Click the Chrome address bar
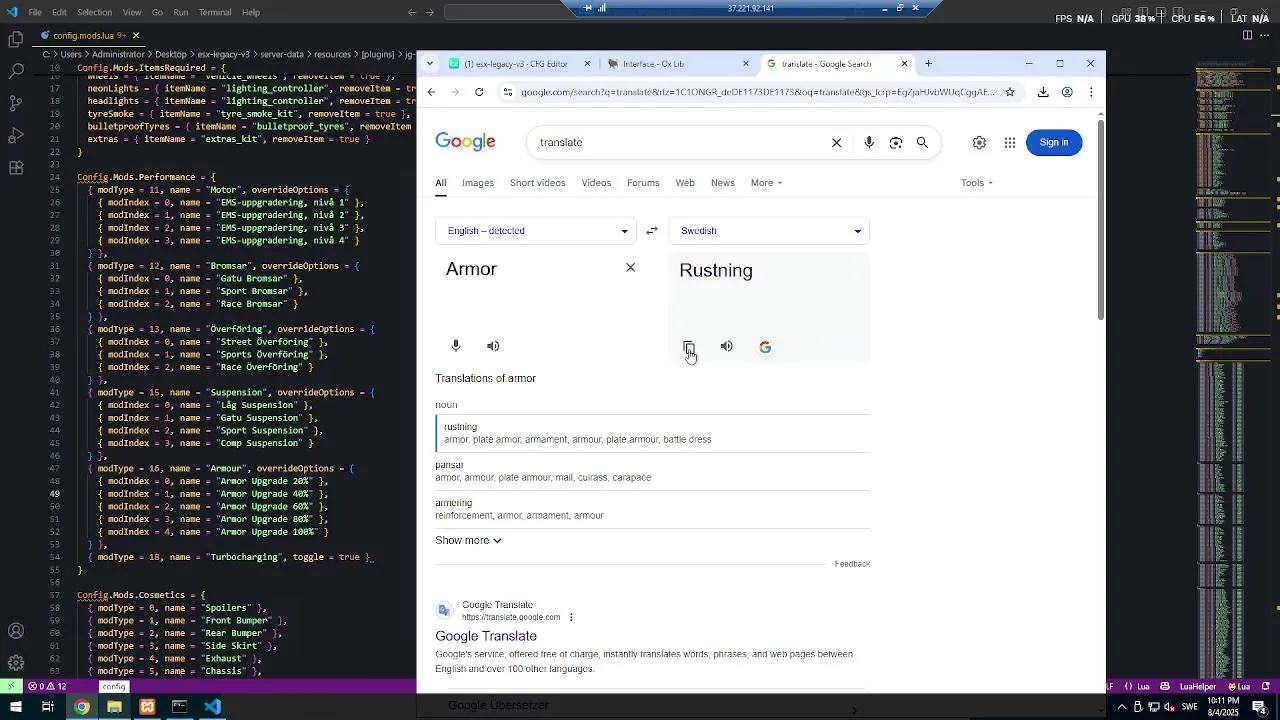The width and height of the screenshot is (1280, 720). [757, 92]
